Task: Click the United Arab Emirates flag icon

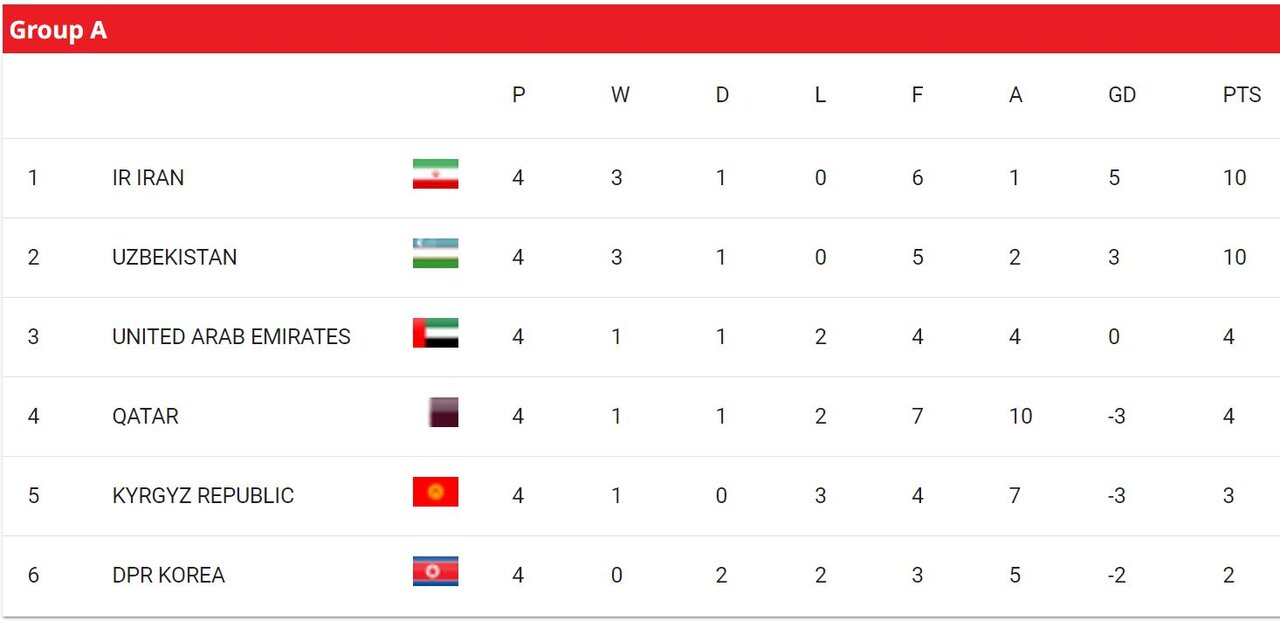Action: 435,333
